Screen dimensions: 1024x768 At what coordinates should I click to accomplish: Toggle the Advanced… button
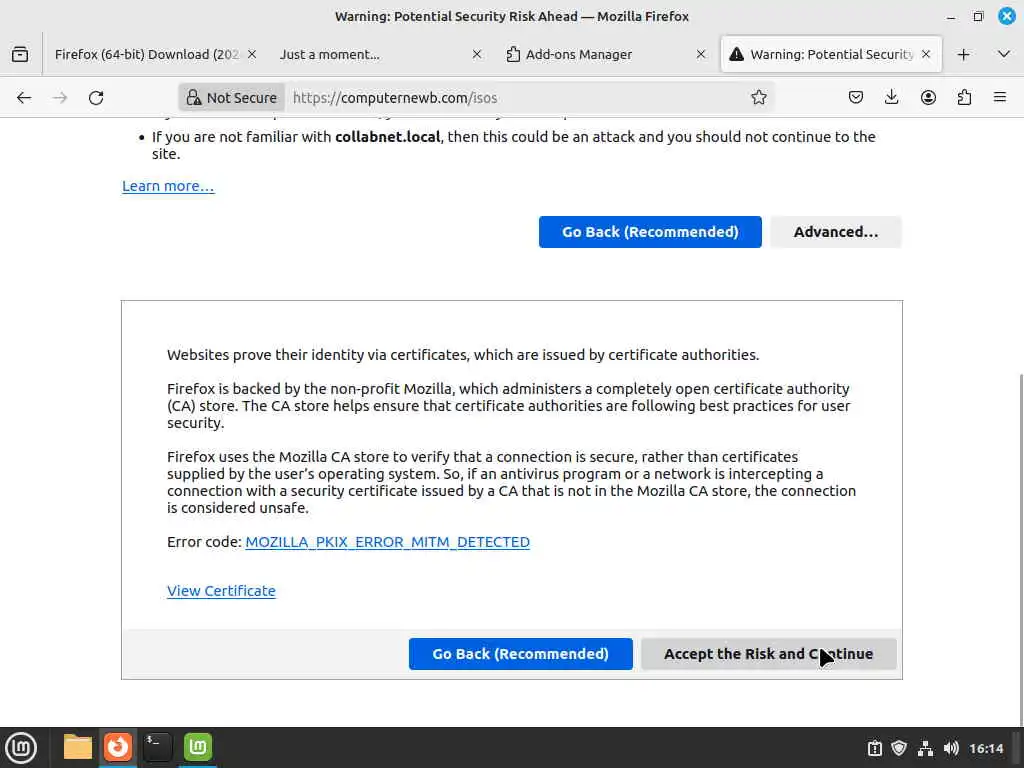[835, 232]
